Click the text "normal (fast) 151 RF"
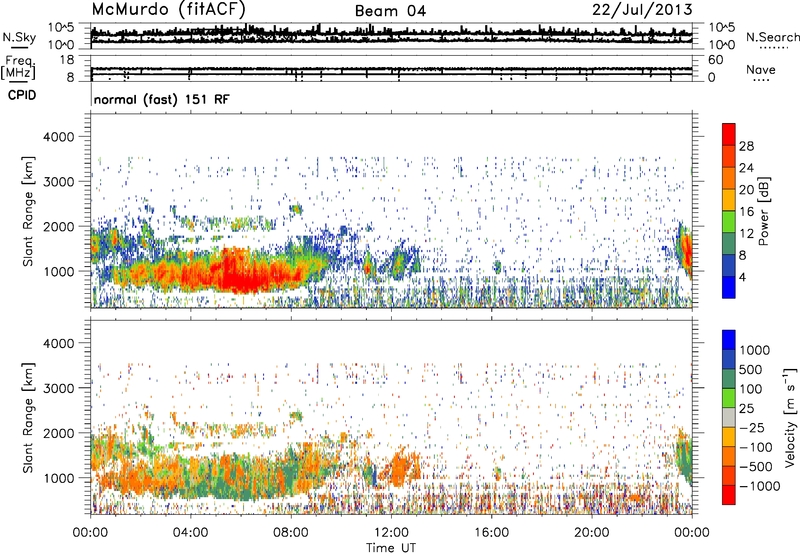The width and height of the screenshot is (800, 554). (x=162, y=99)
